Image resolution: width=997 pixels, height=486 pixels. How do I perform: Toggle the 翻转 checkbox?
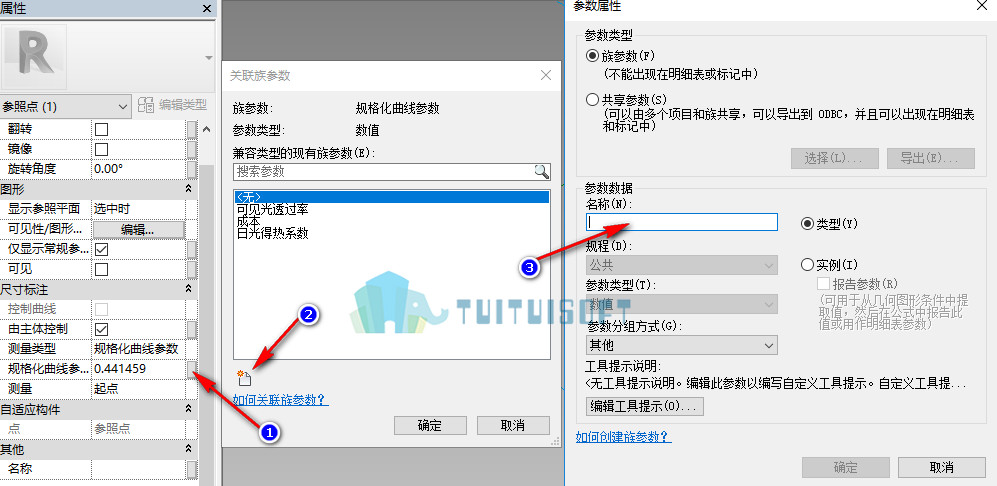click(x=101, y=129)
